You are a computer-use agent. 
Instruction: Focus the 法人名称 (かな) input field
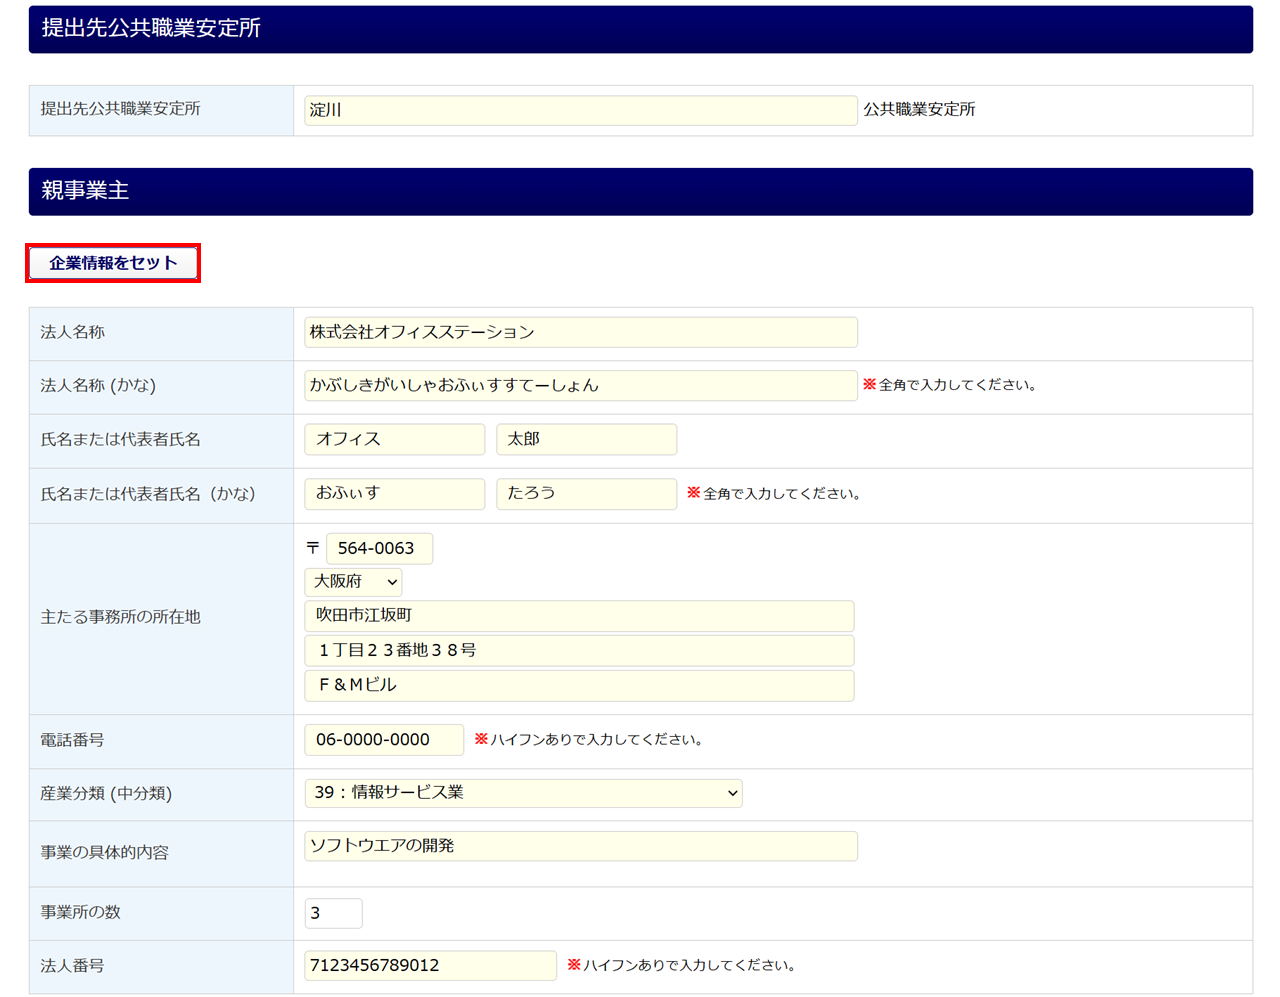580,385
